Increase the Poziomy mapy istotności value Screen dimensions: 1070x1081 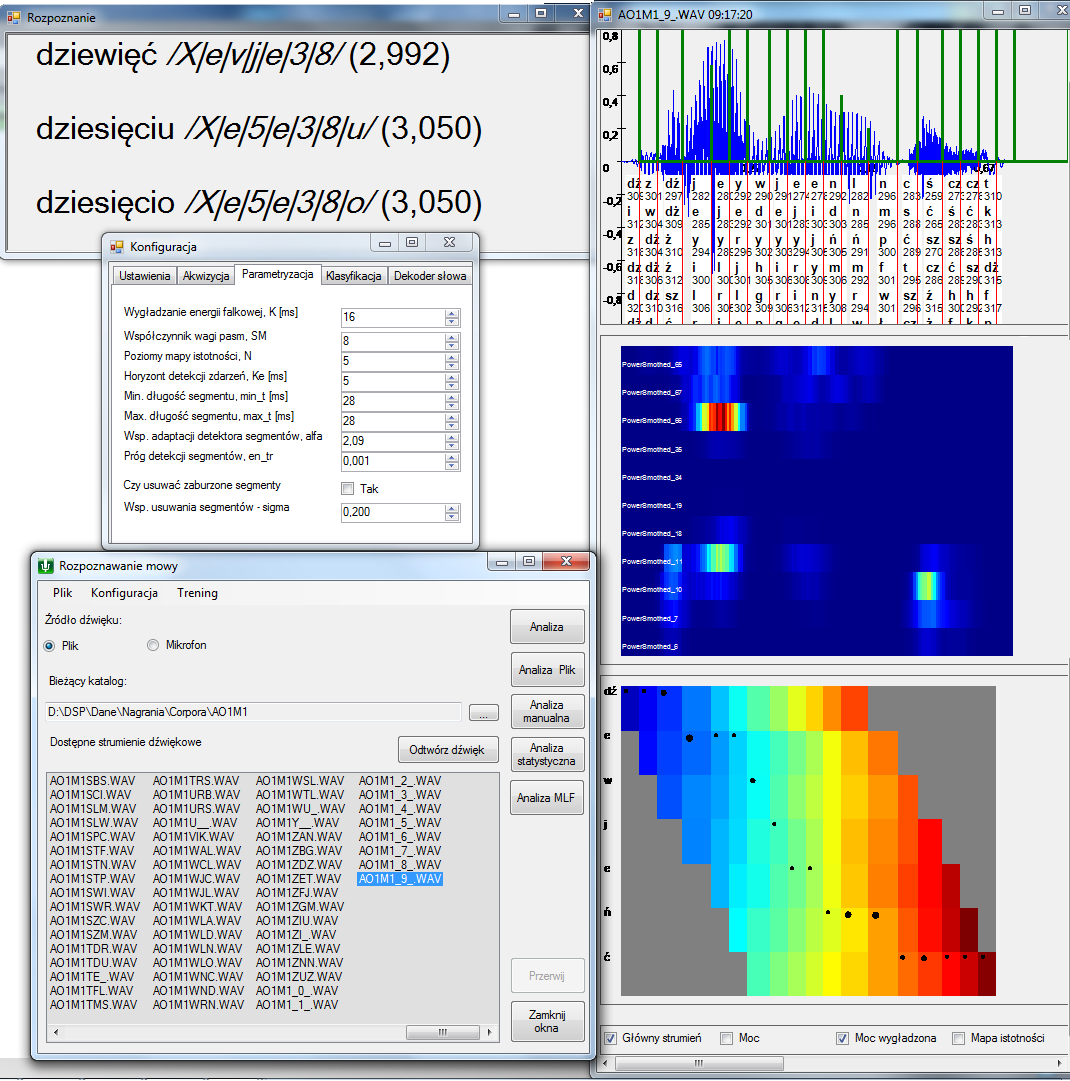(x=452, y=357)
